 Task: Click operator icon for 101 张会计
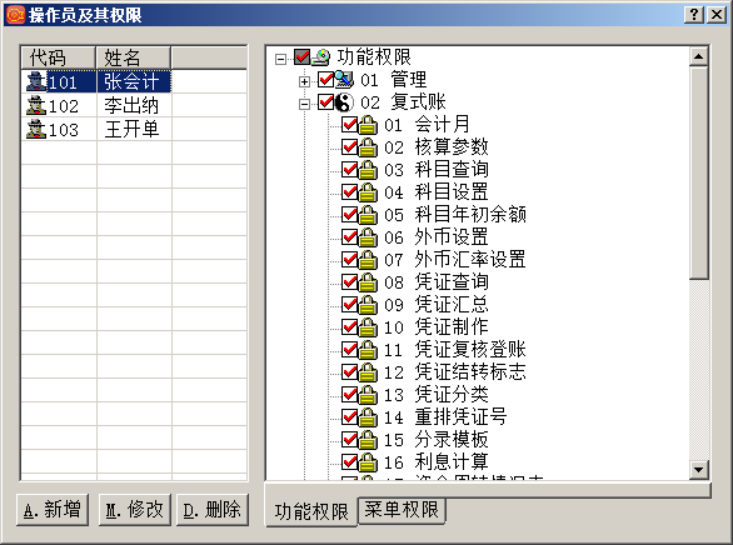tap(36, 82)
